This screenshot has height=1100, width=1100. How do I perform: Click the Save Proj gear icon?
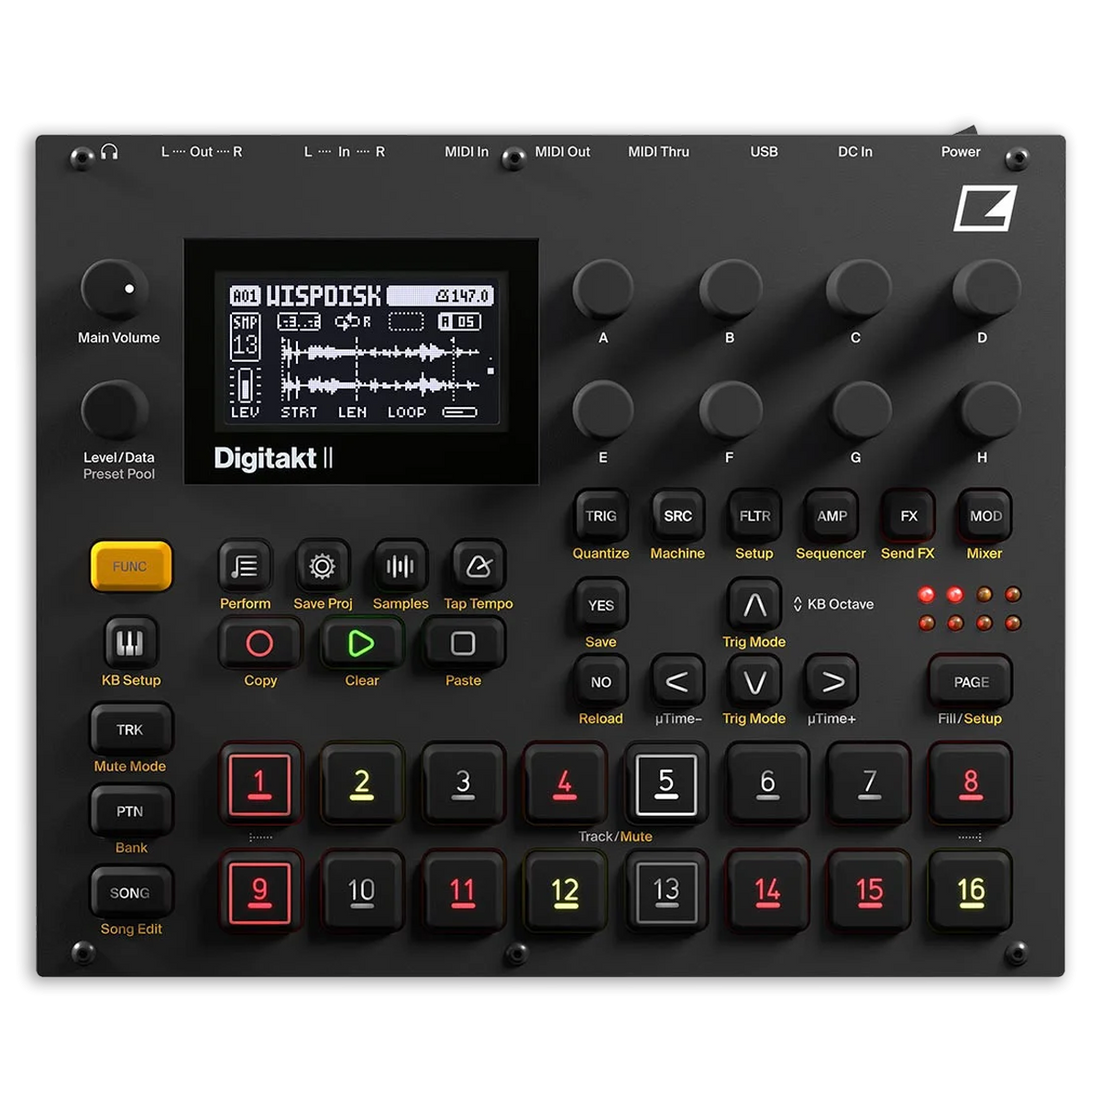point(322,566)
